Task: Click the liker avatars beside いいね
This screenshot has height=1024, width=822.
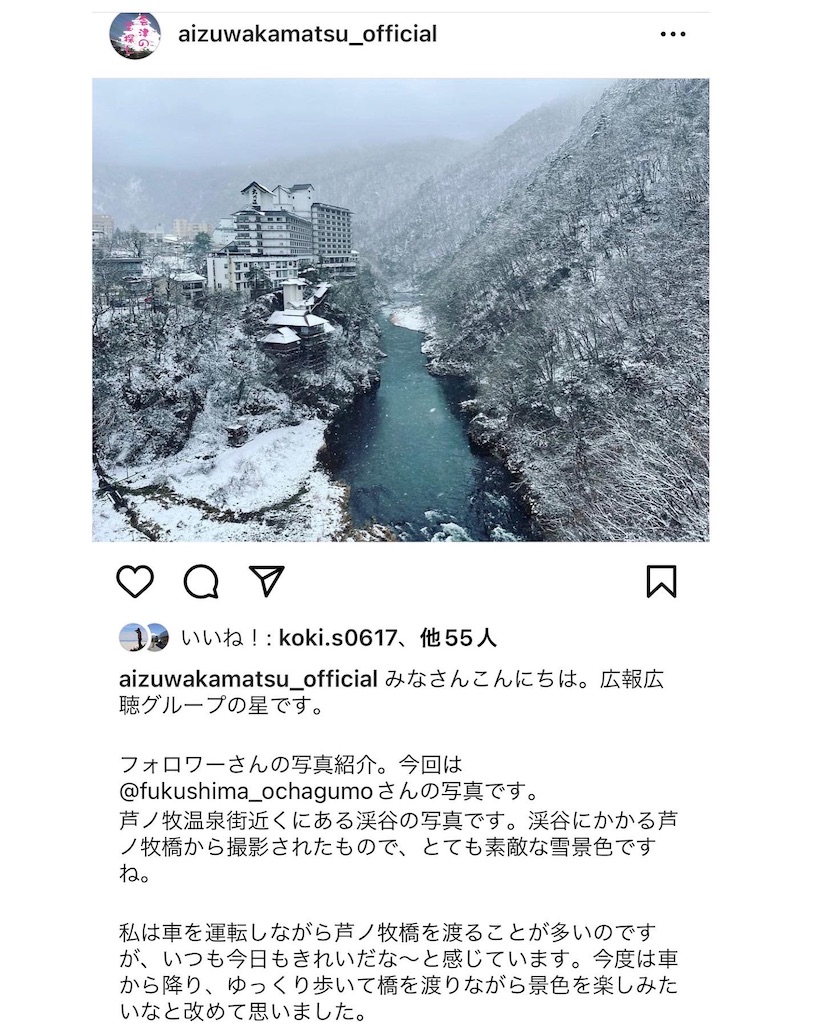Action: 144,637
